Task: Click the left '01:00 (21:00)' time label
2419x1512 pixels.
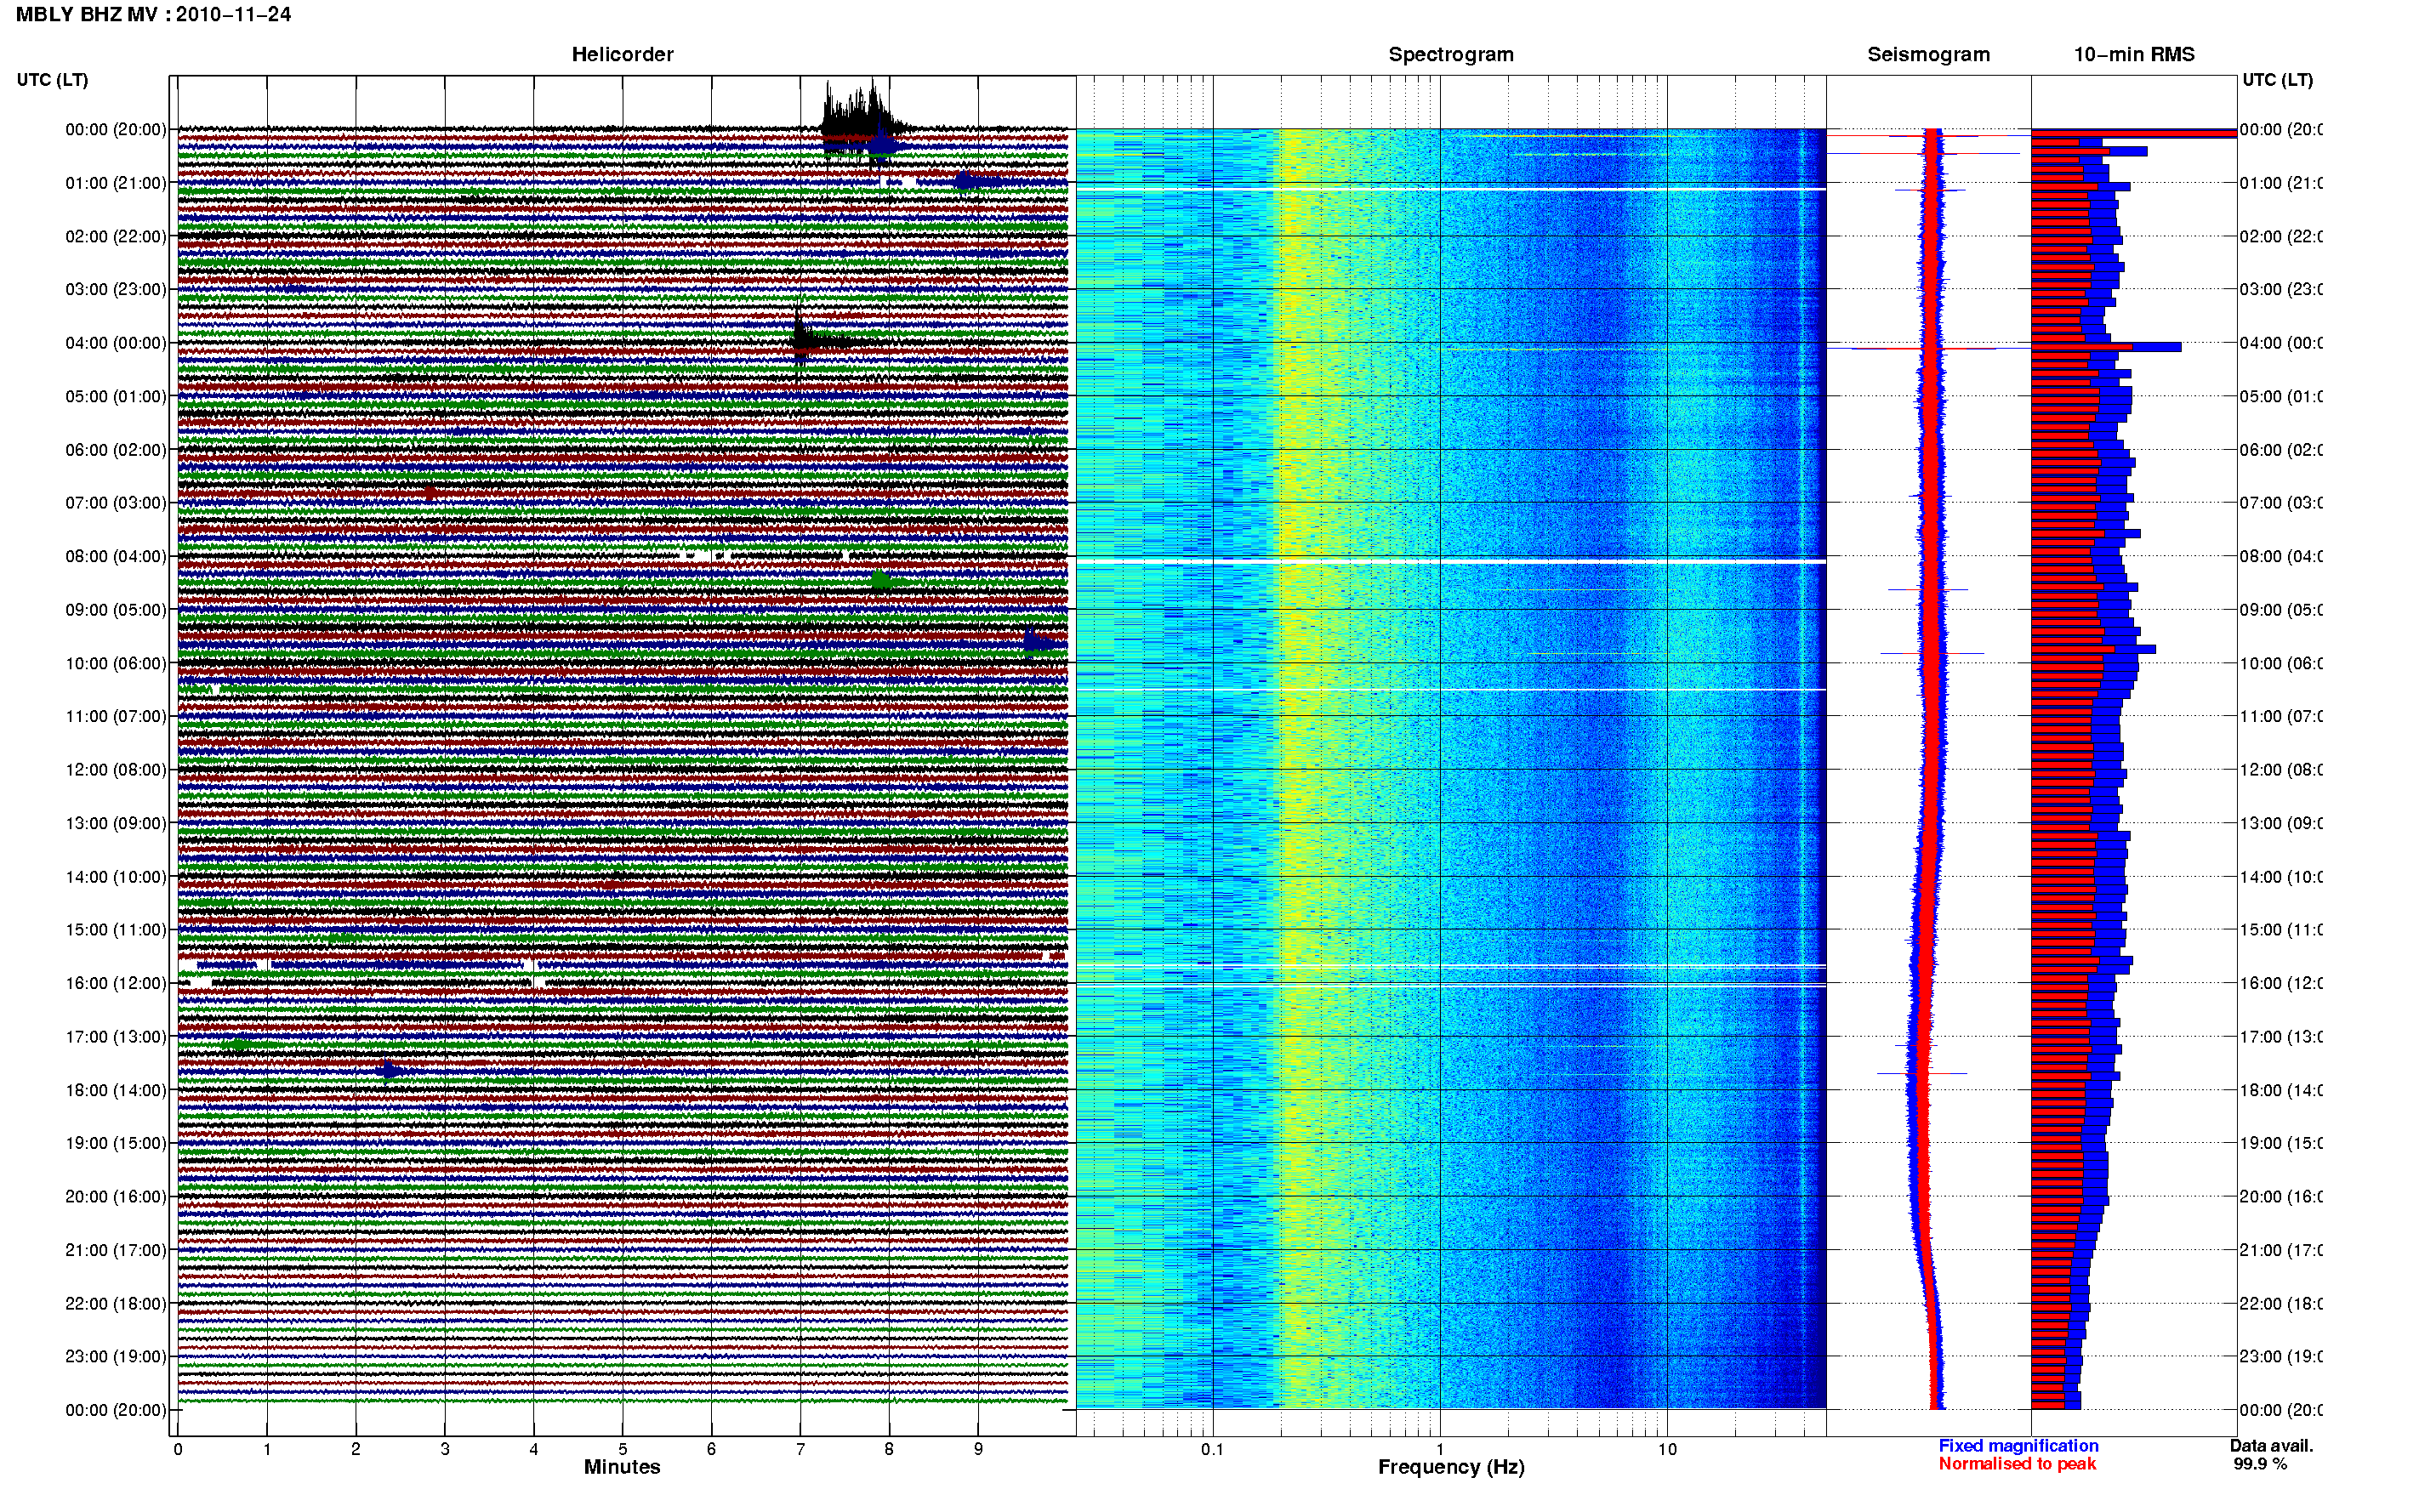Action: pos(115,183)
